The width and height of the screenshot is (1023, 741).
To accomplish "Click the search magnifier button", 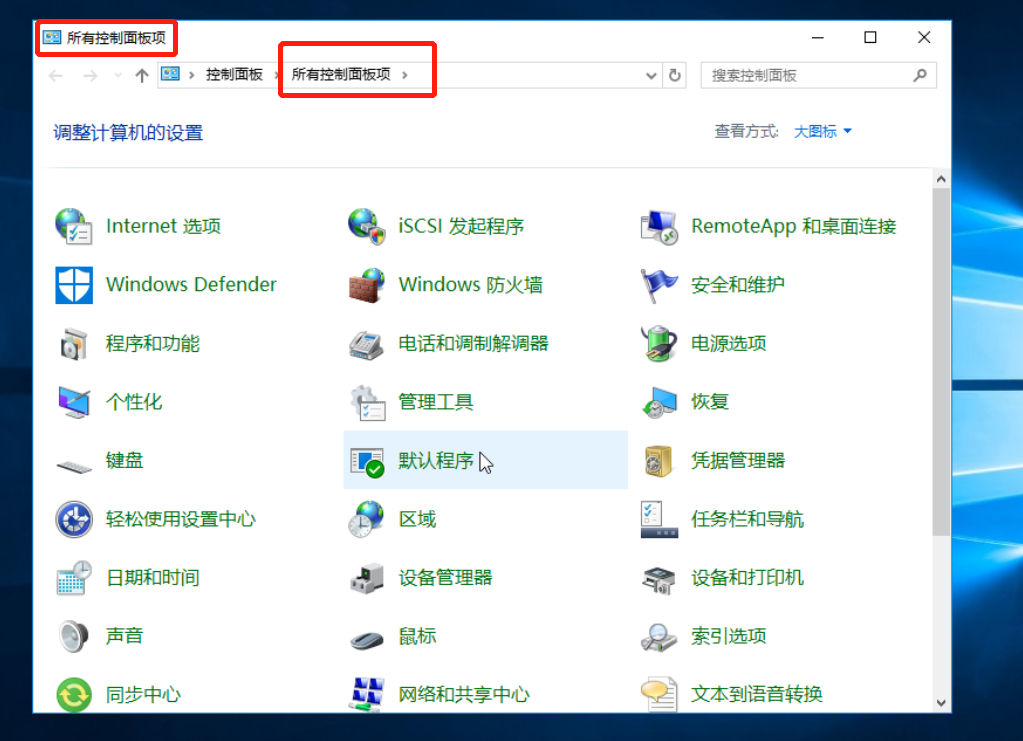I will (920, 76).
